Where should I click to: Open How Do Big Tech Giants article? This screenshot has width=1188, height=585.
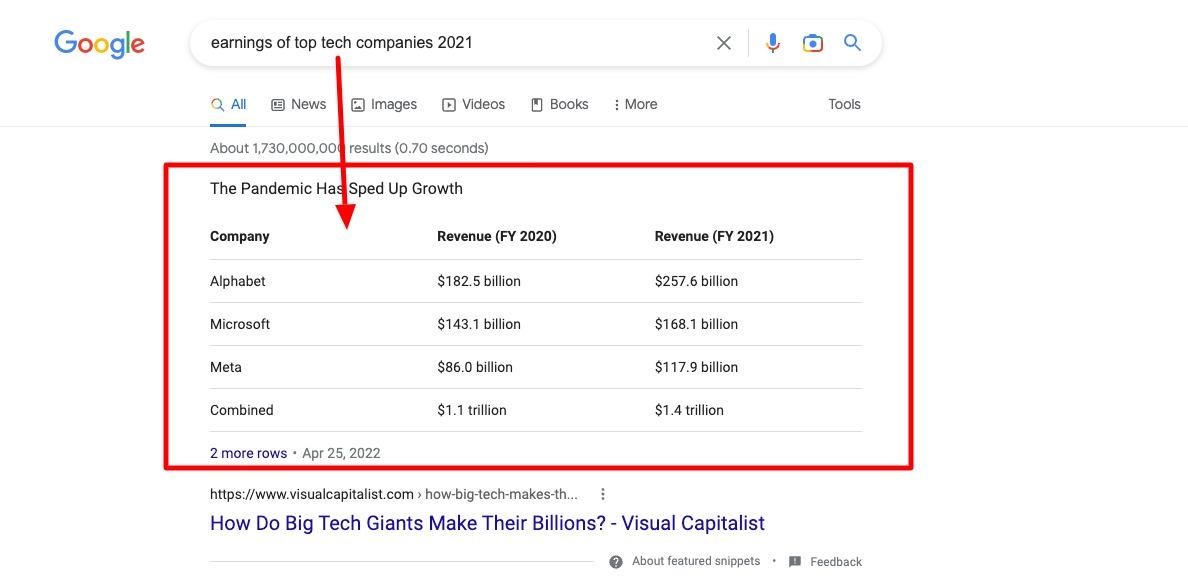(x=487, y=523)
